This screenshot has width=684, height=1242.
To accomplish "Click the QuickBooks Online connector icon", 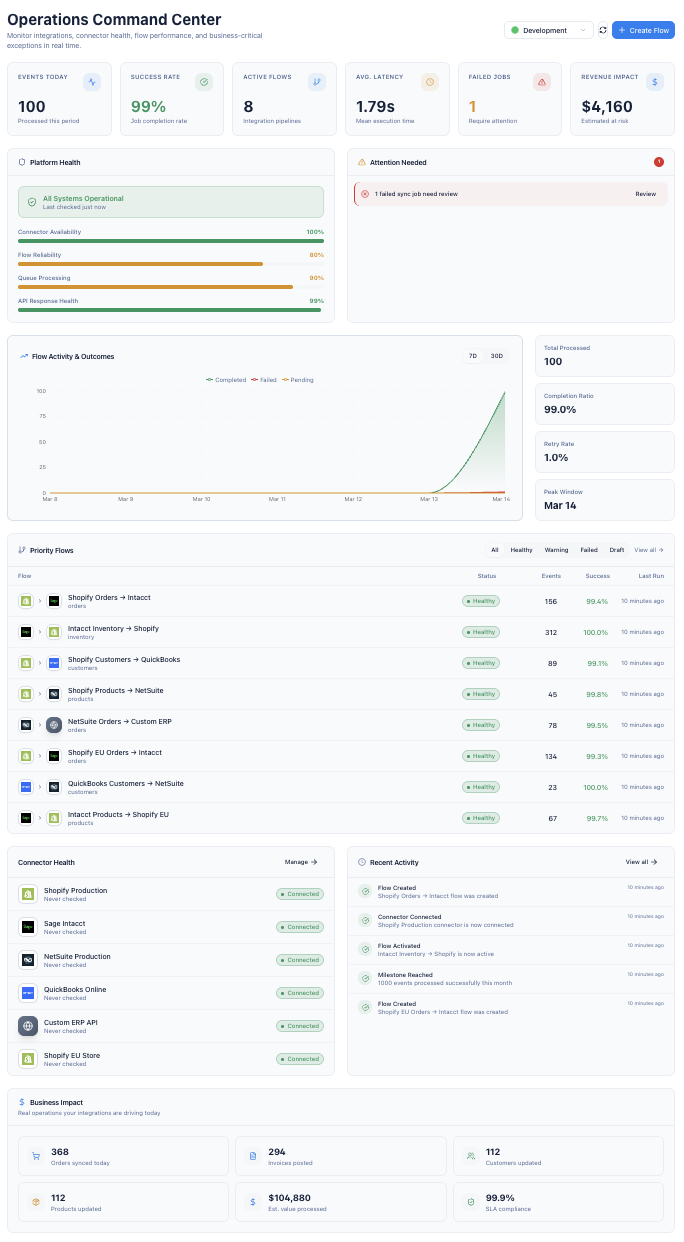I will 29,992.
